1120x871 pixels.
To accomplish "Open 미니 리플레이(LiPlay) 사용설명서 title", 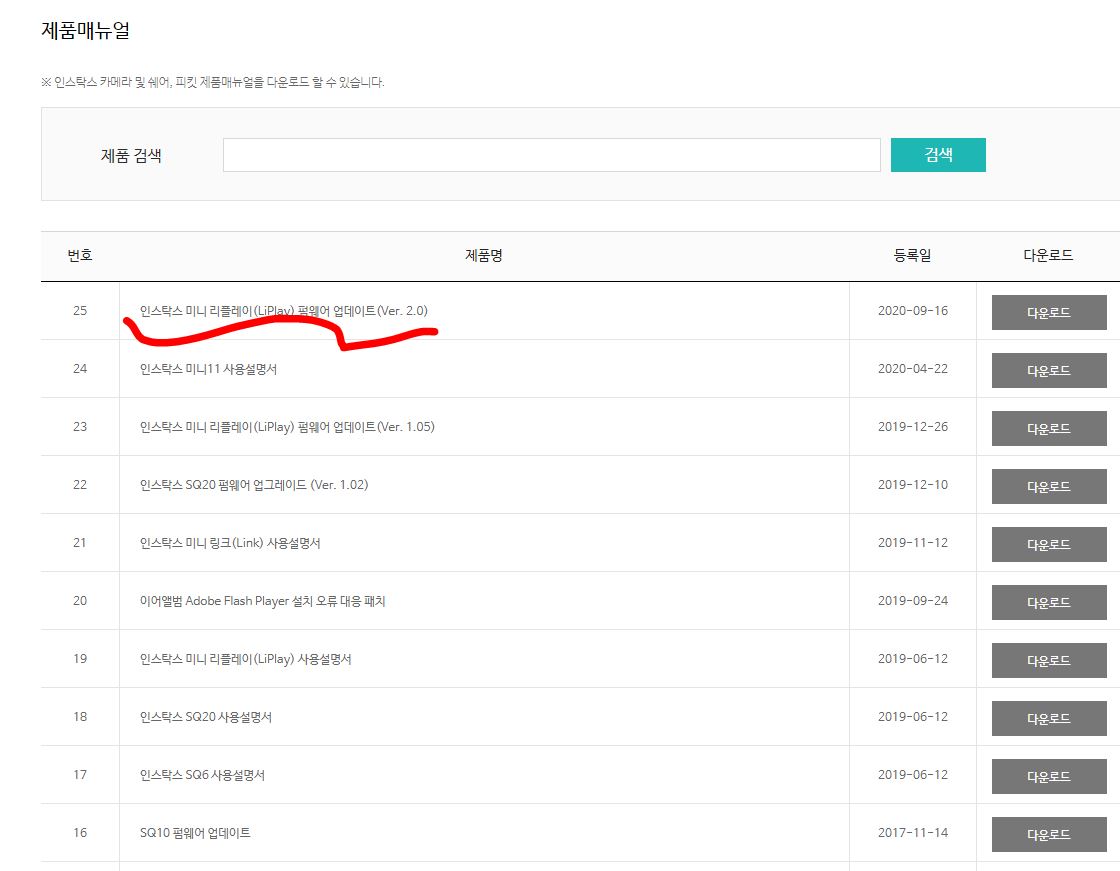I will click(245, 659).
